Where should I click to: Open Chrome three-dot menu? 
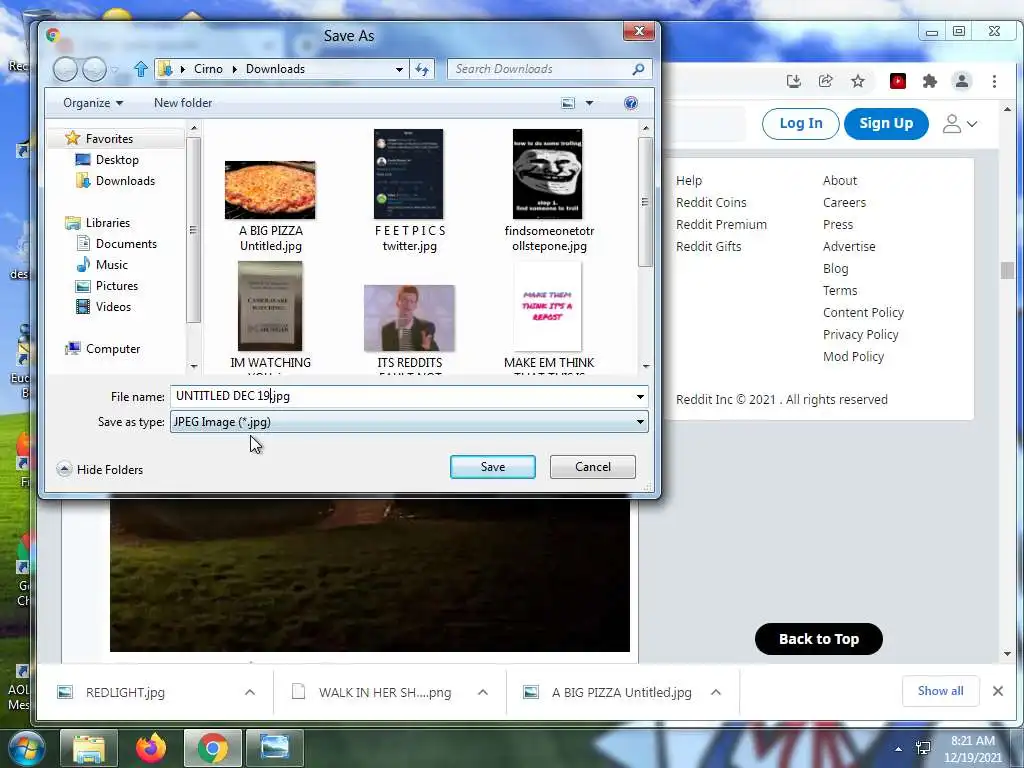point(994,81)
